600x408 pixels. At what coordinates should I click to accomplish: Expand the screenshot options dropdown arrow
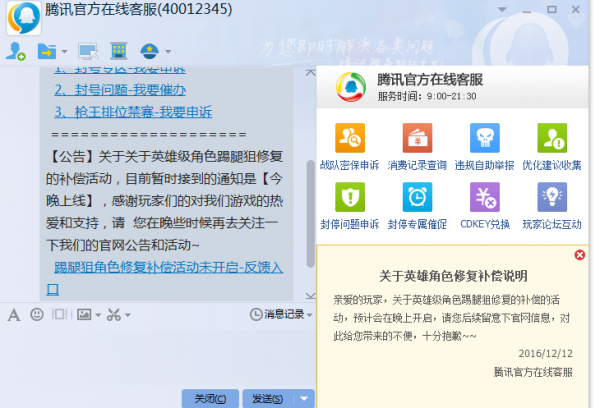128,315
